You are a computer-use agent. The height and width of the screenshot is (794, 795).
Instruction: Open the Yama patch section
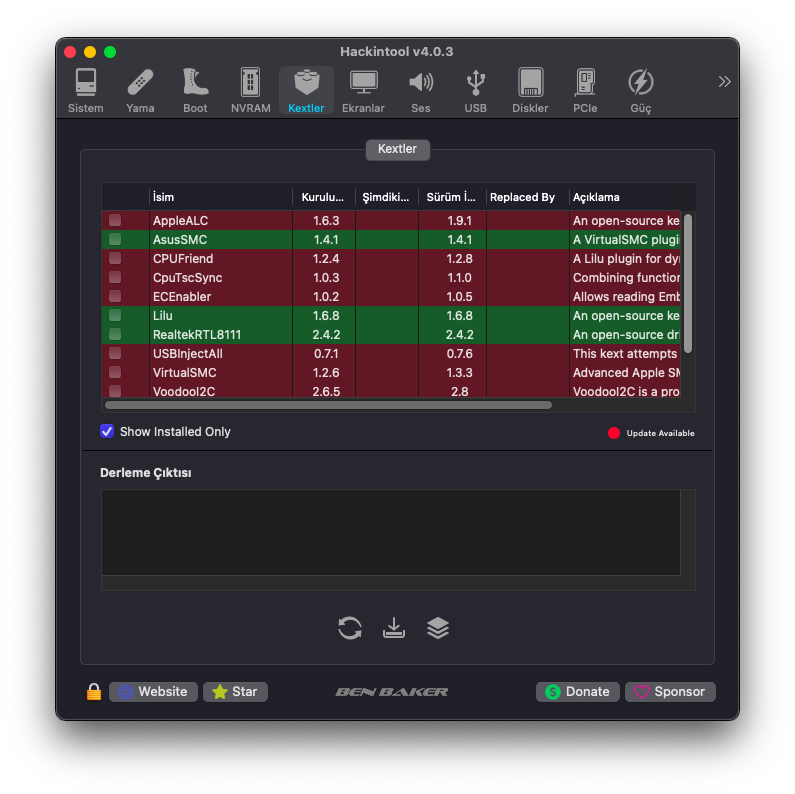pos(140,90)
